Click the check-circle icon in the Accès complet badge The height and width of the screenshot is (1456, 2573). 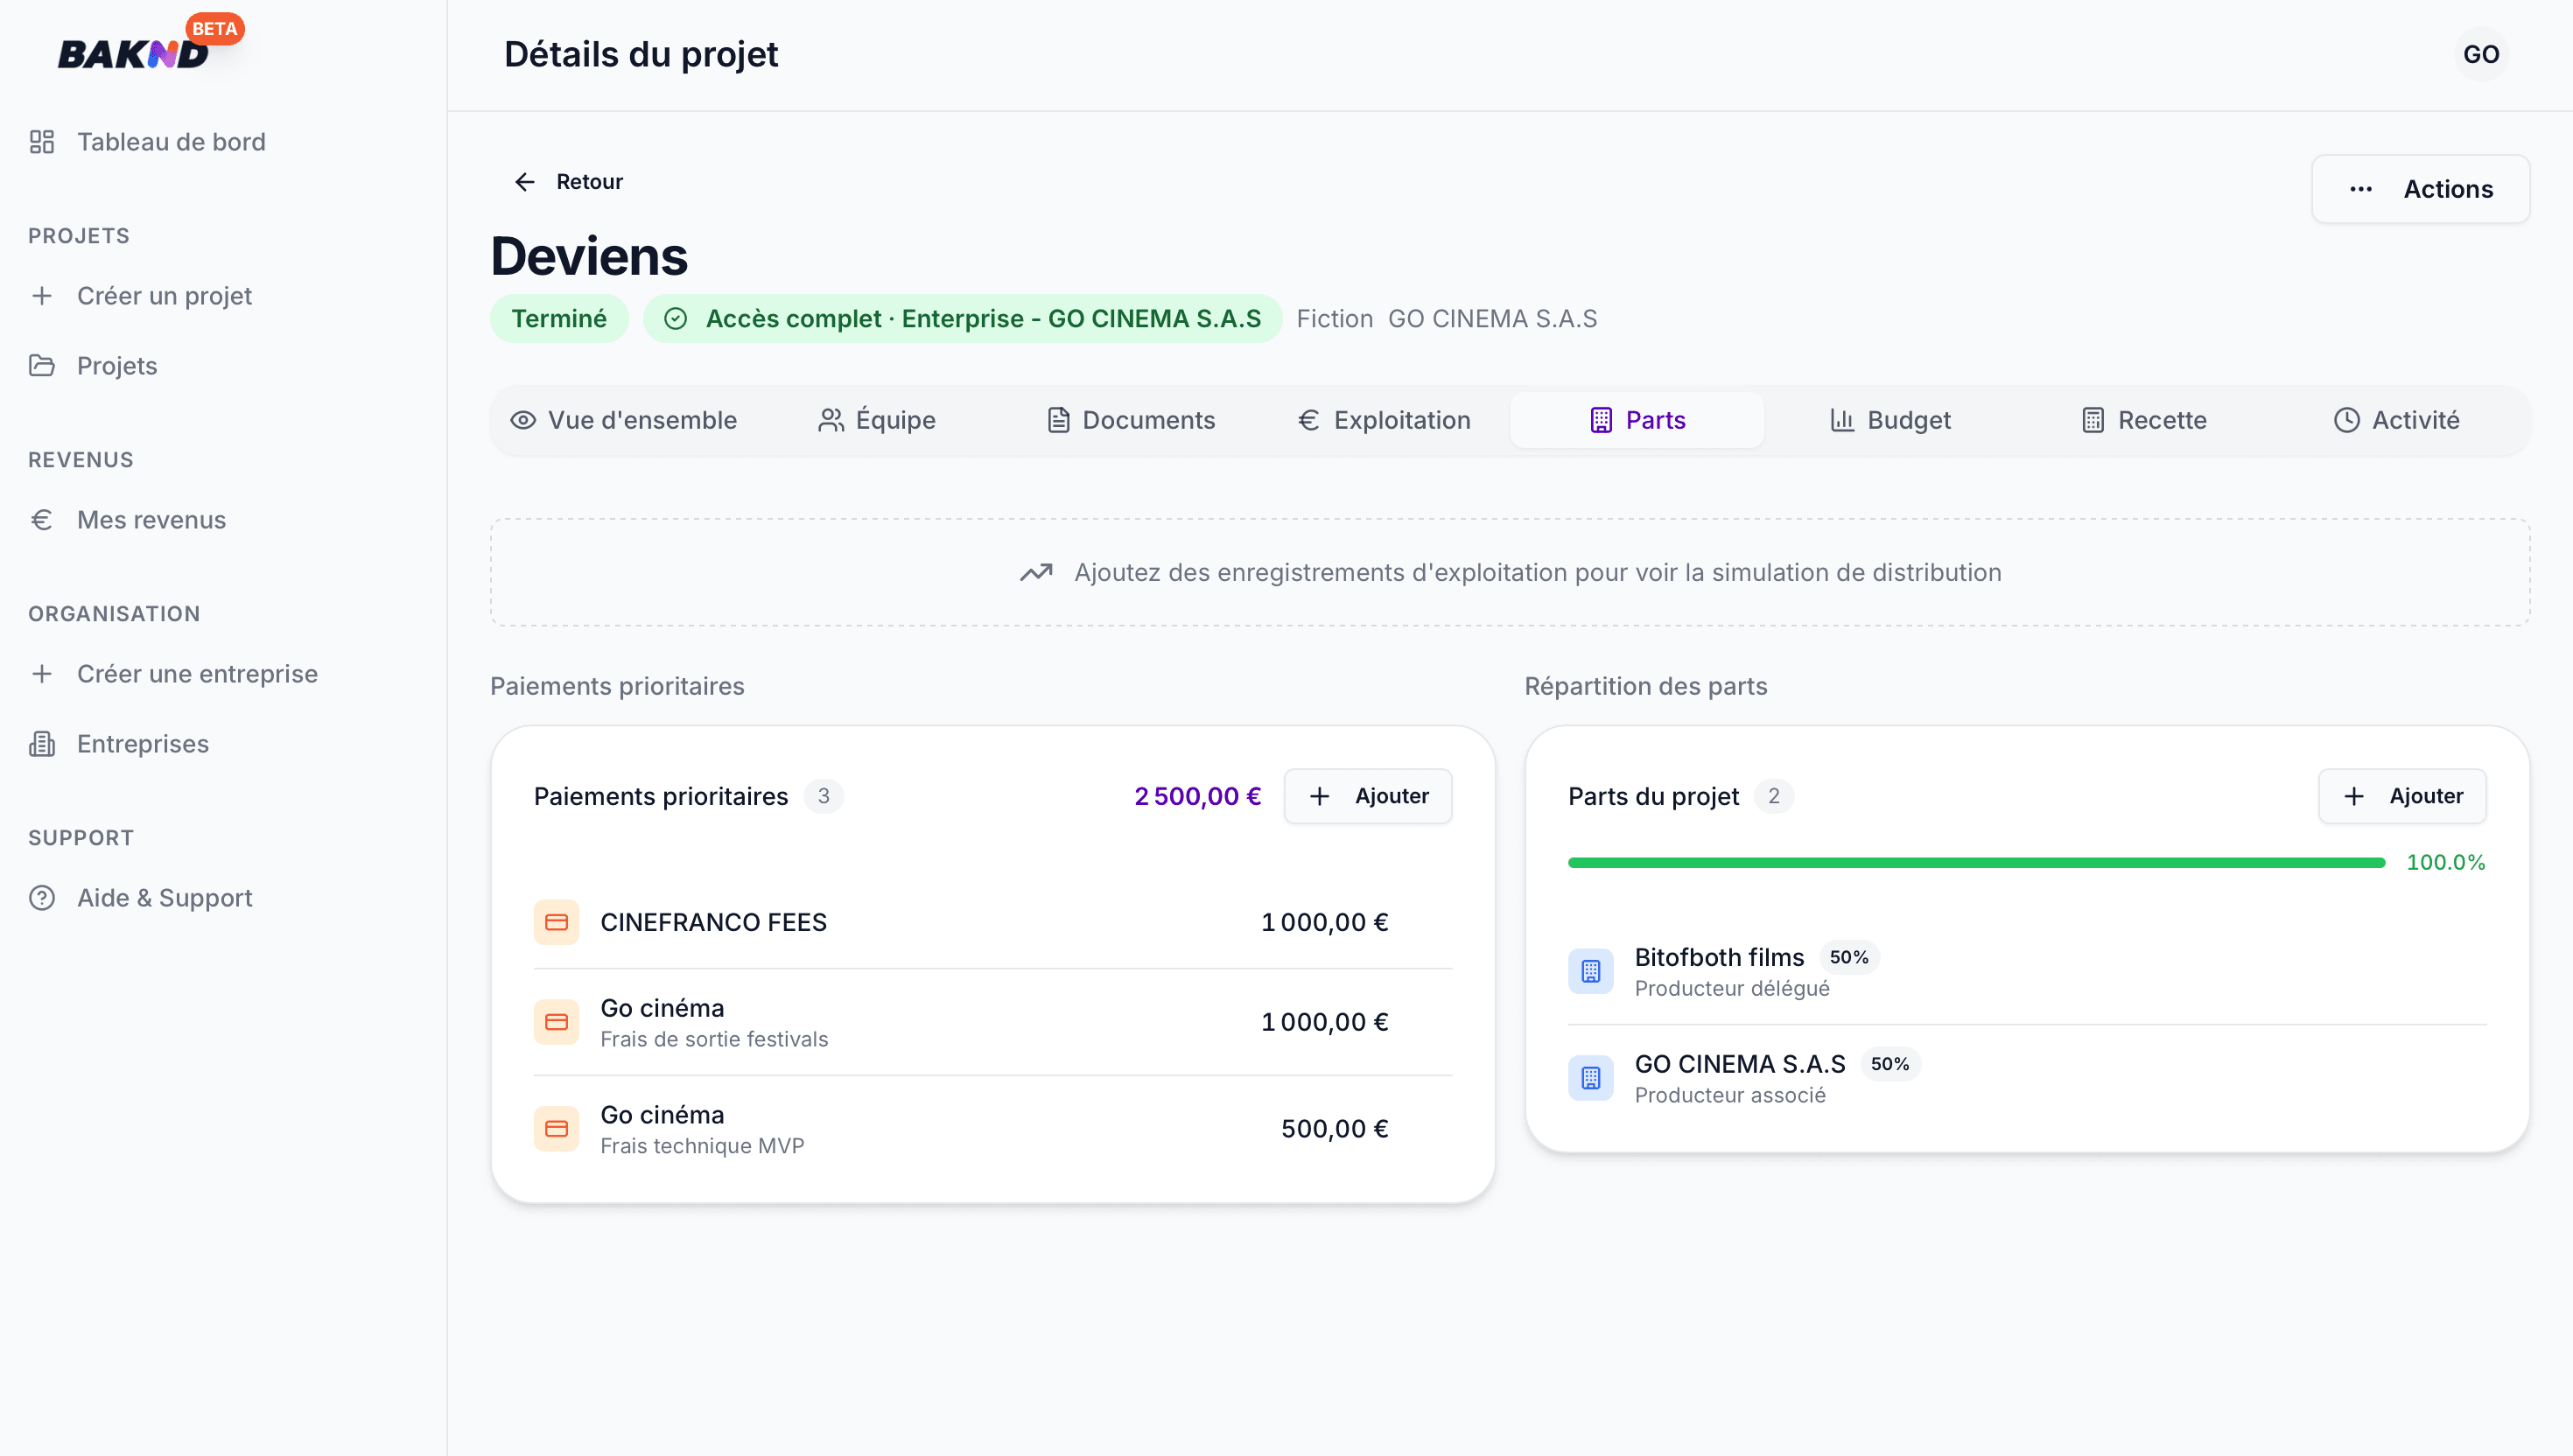click(x=676, y=319)
